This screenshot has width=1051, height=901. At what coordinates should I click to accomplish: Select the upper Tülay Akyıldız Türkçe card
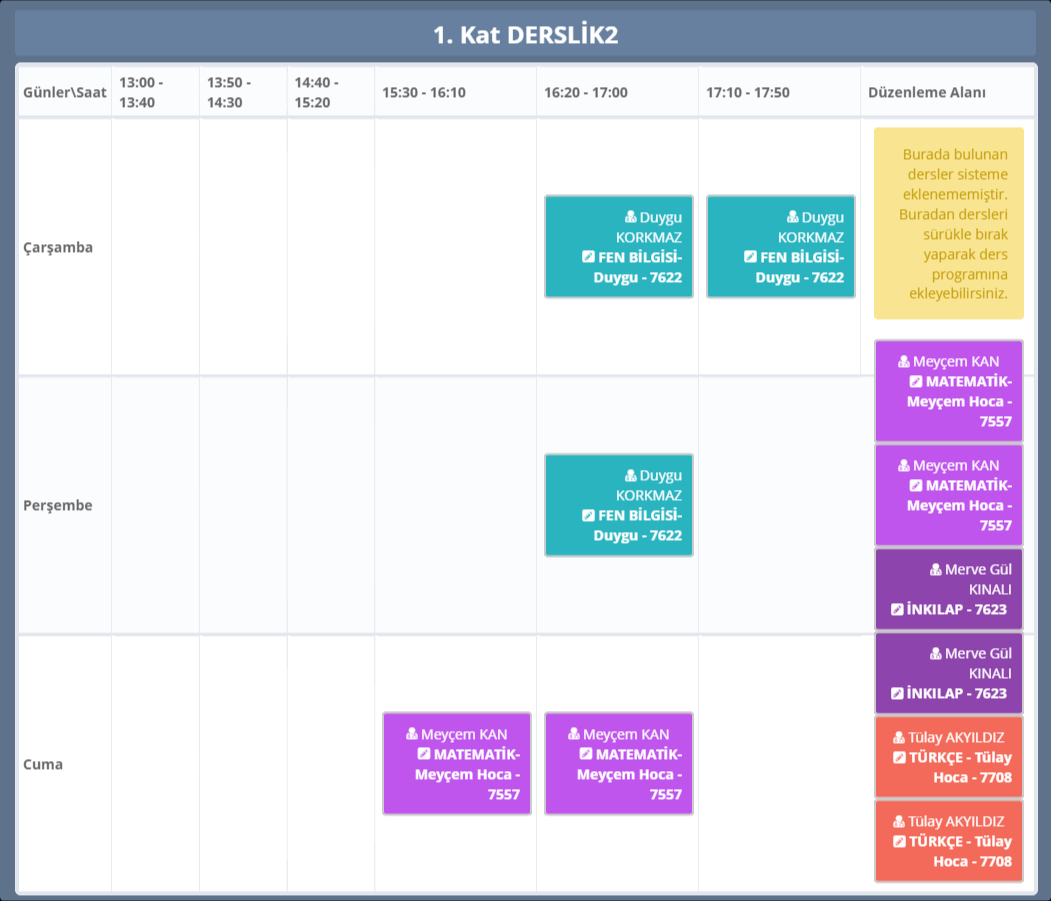pos(948,757)
